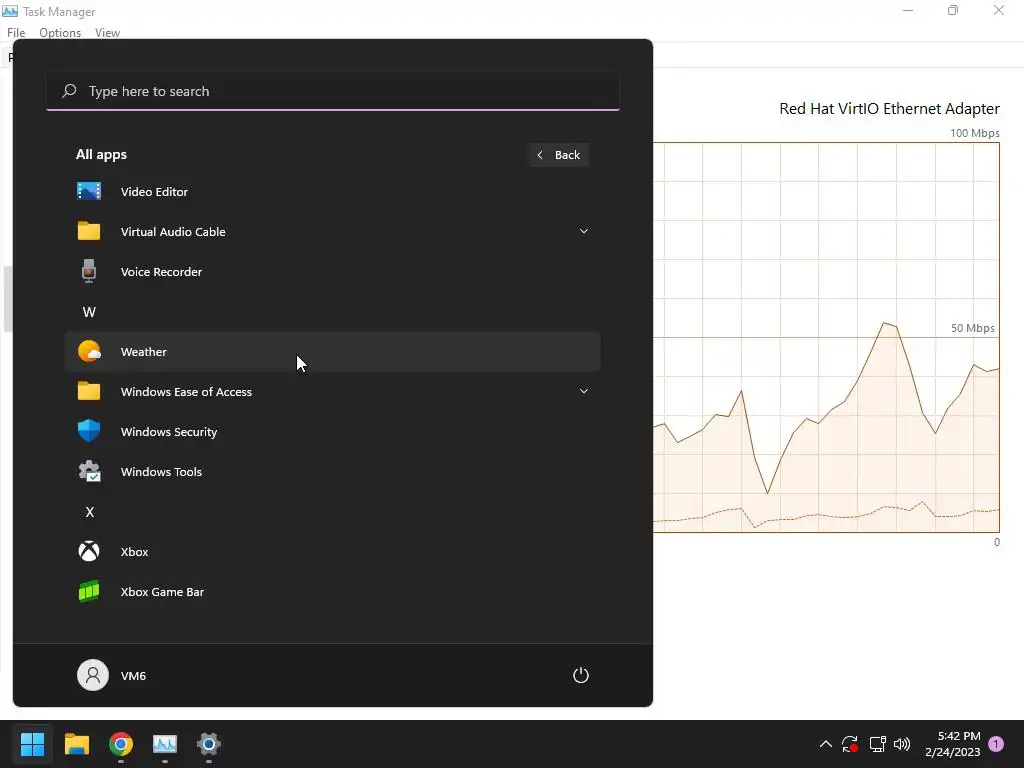Click the Windows Tools gear icon
1024x768 pixels.
[x=89, y=472]
